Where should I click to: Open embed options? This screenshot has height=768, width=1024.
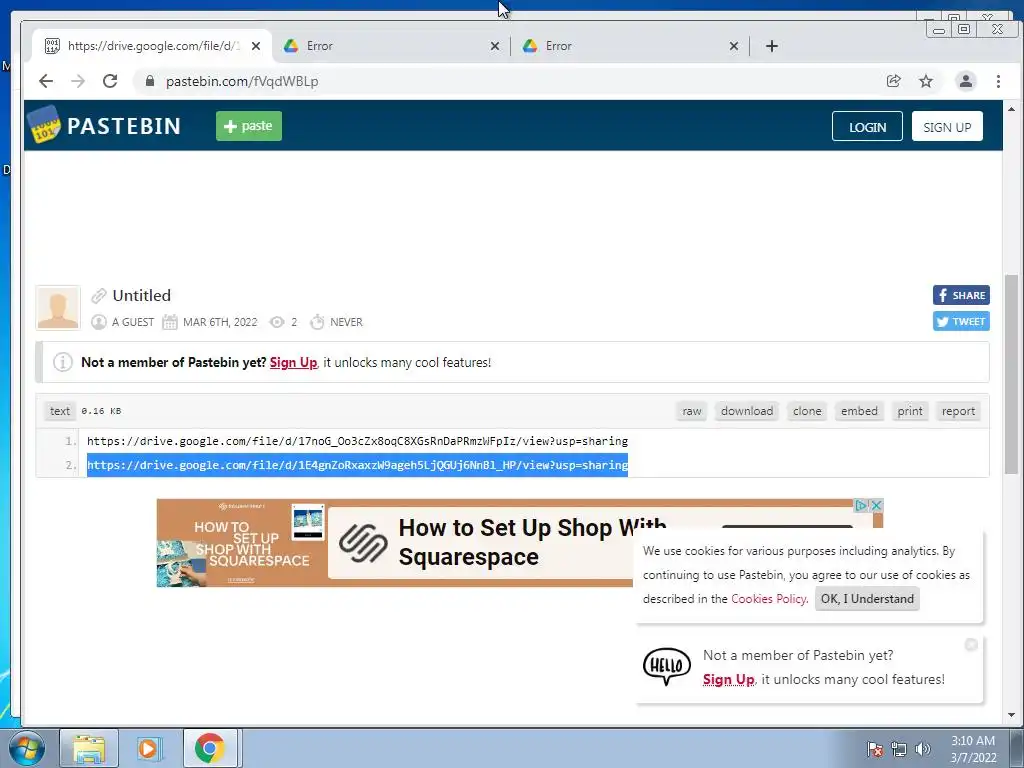coord(859,411)
